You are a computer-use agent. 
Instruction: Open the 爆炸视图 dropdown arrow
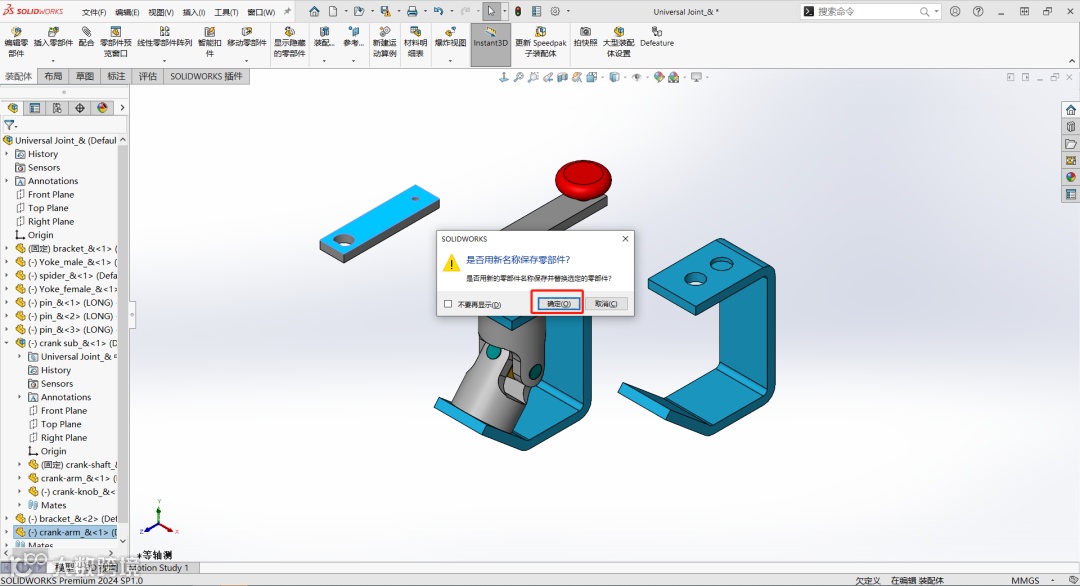pos(450,61)
